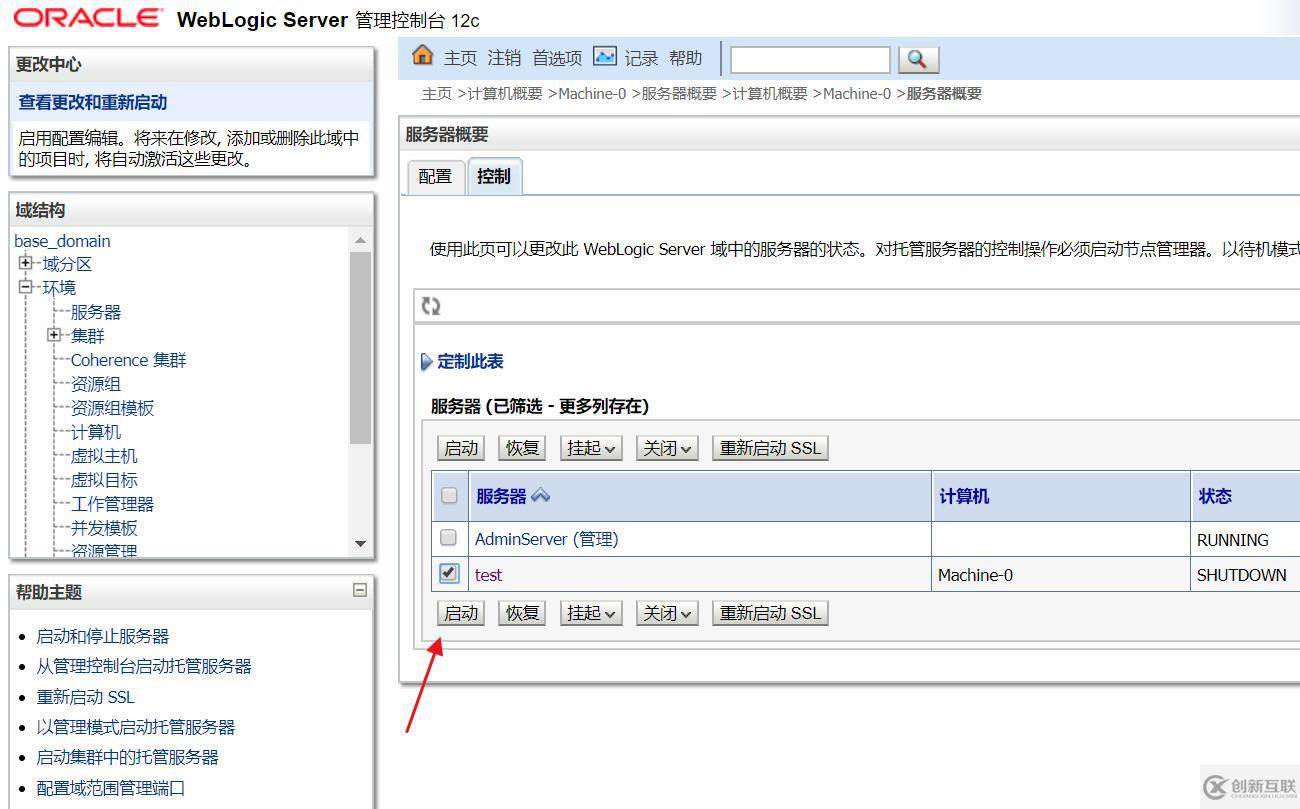This screenshot has height=809, width=1300.
Task: Click the search input field
Action: pyautogui.click(x=810, y=60)
